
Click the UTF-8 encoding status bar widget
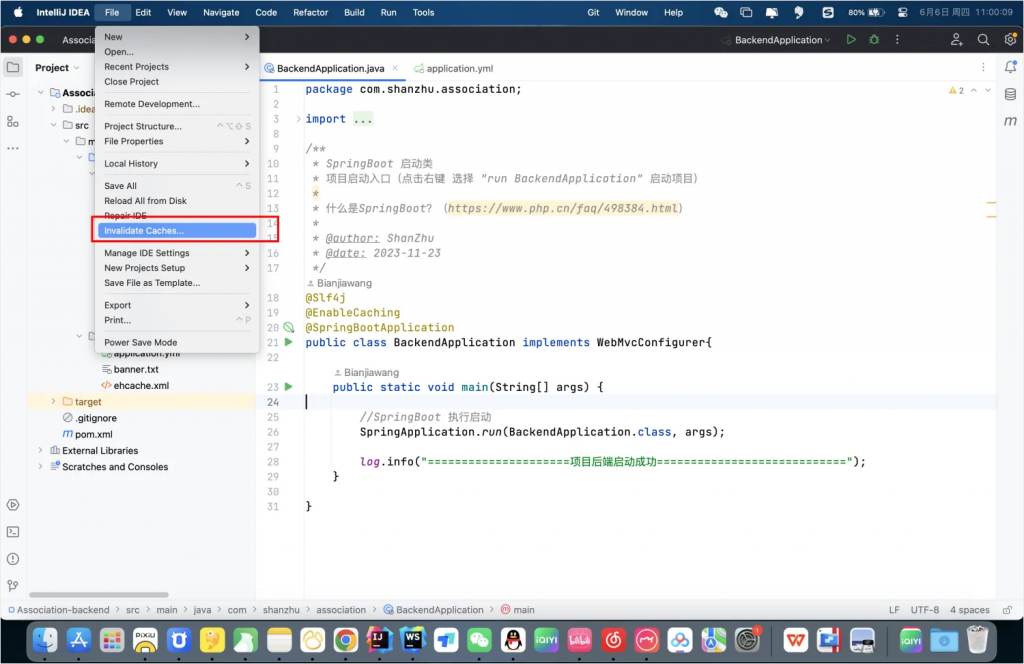point(923,610)
